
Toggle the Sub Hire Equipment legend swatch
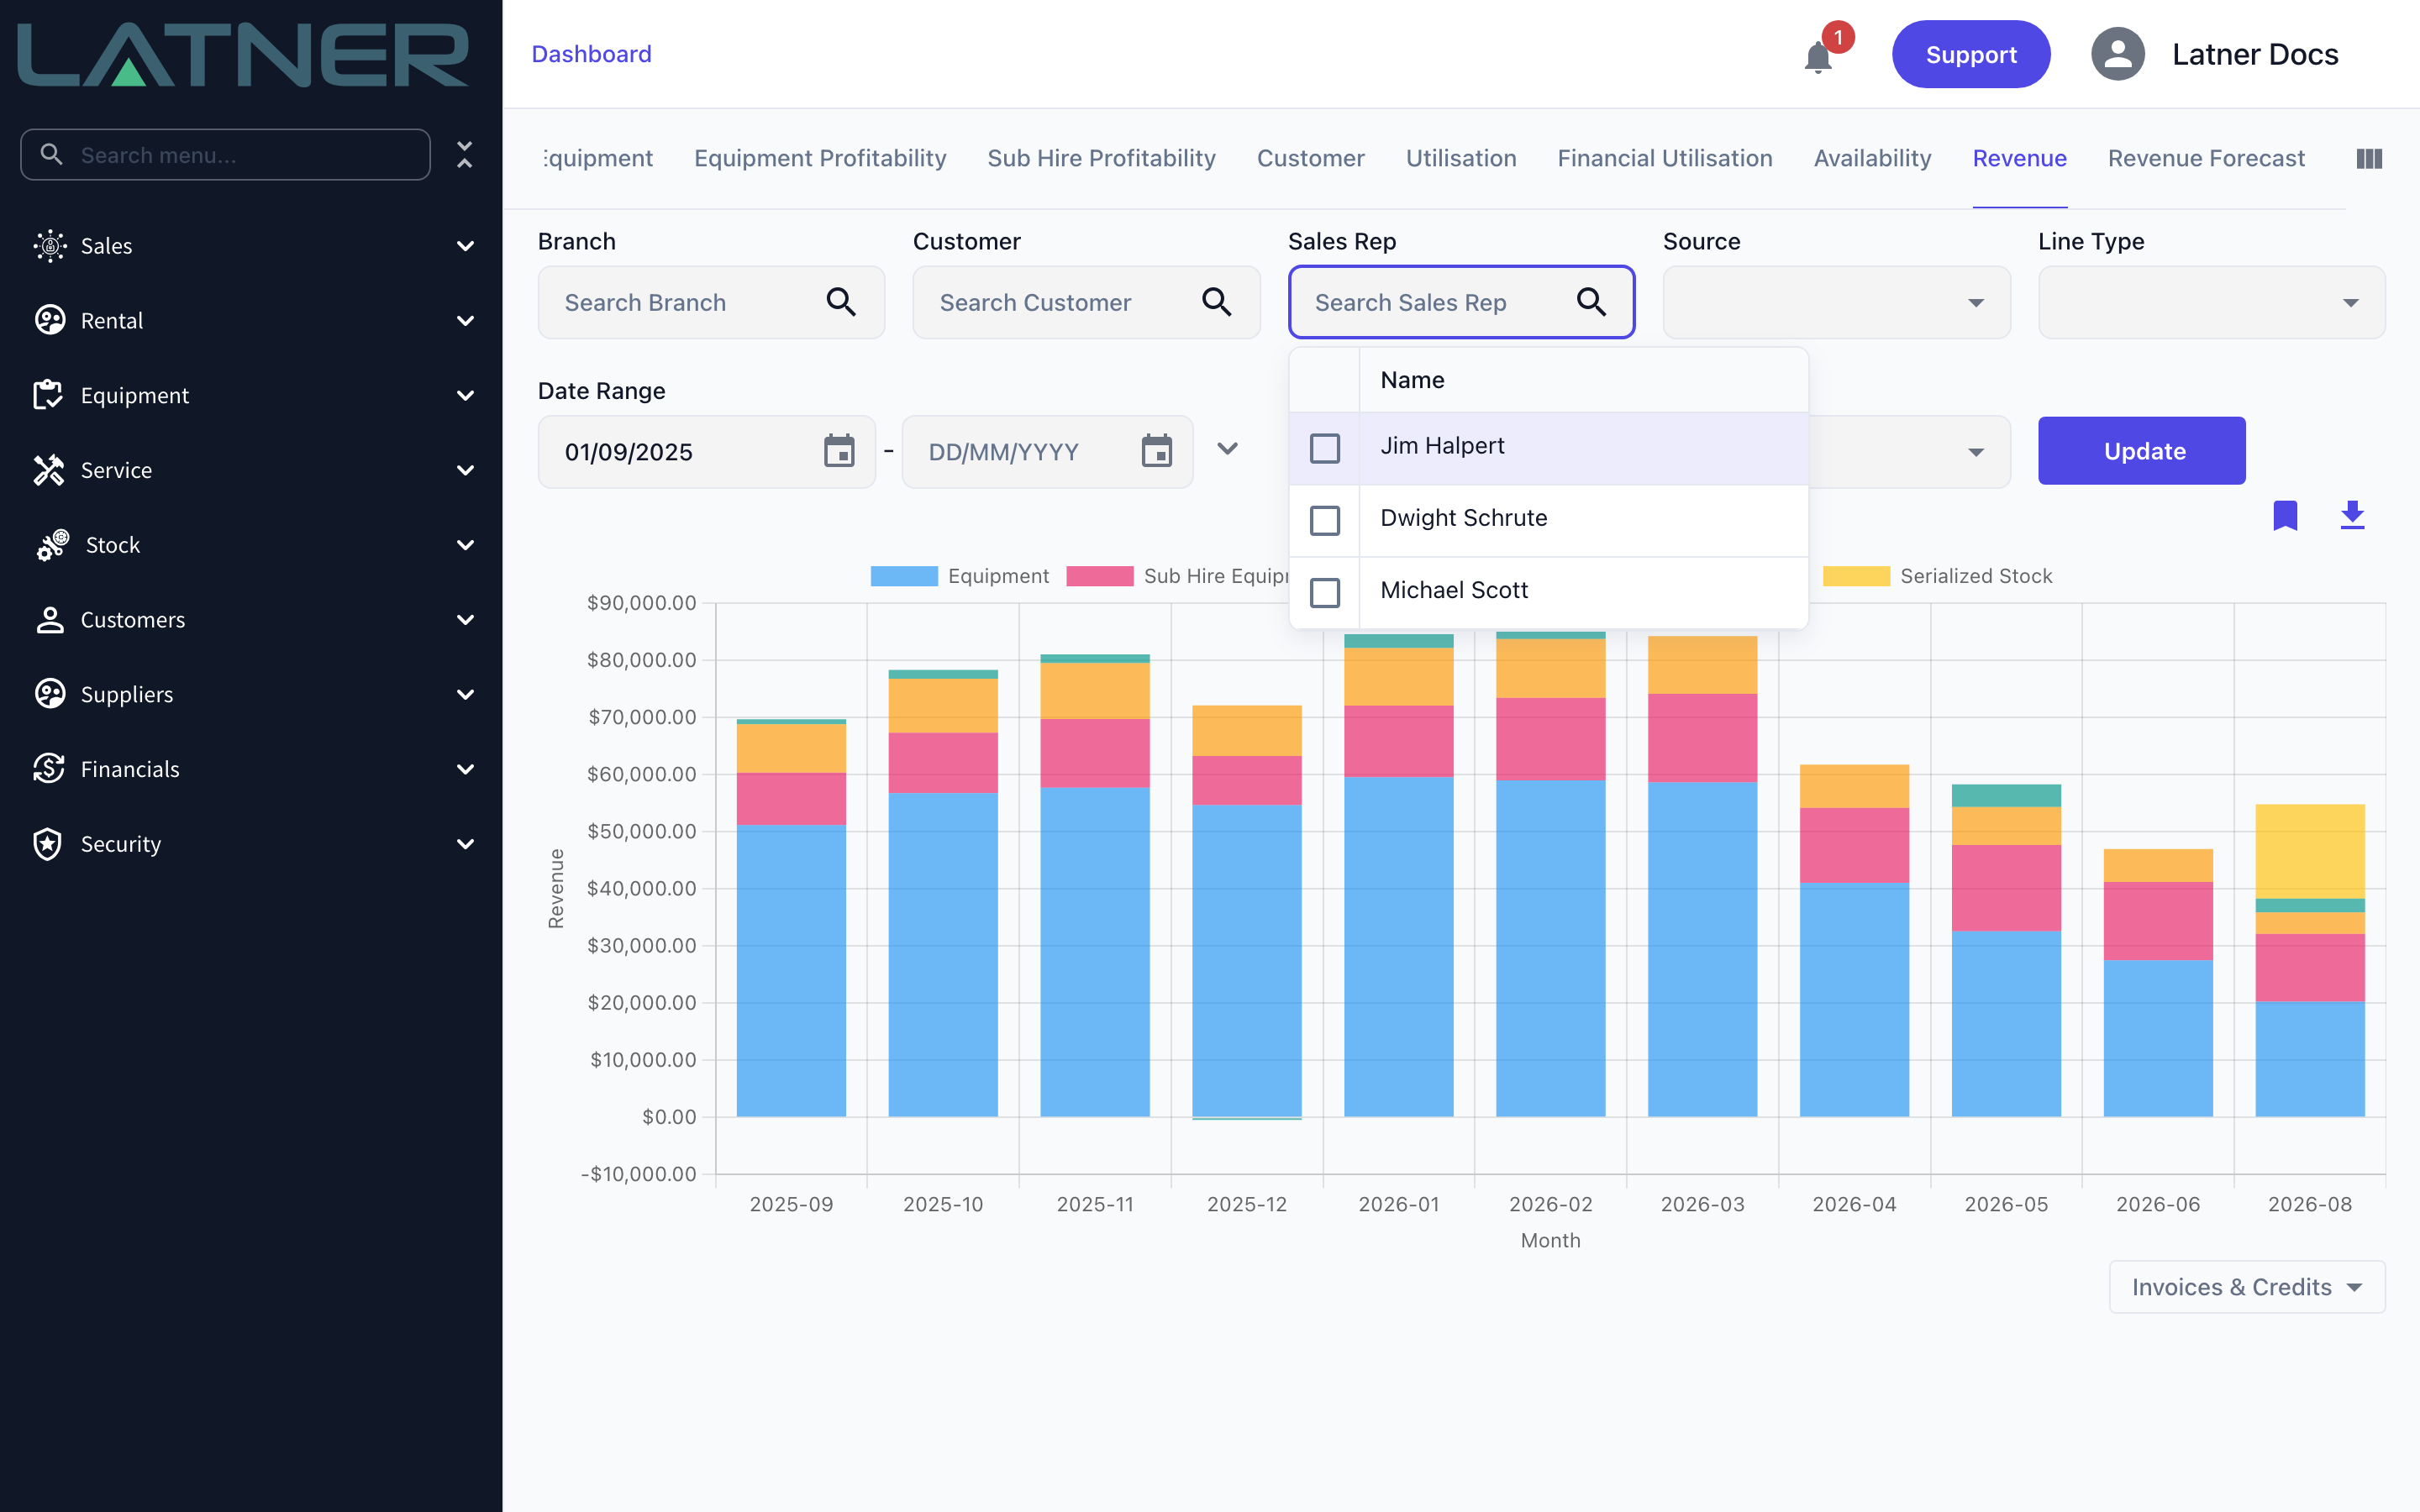coord(1100,576)
